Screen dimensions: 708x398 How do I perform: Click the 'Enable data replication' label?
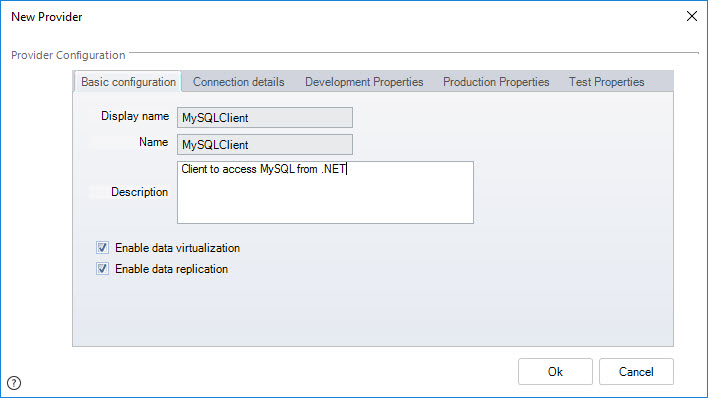172,269
